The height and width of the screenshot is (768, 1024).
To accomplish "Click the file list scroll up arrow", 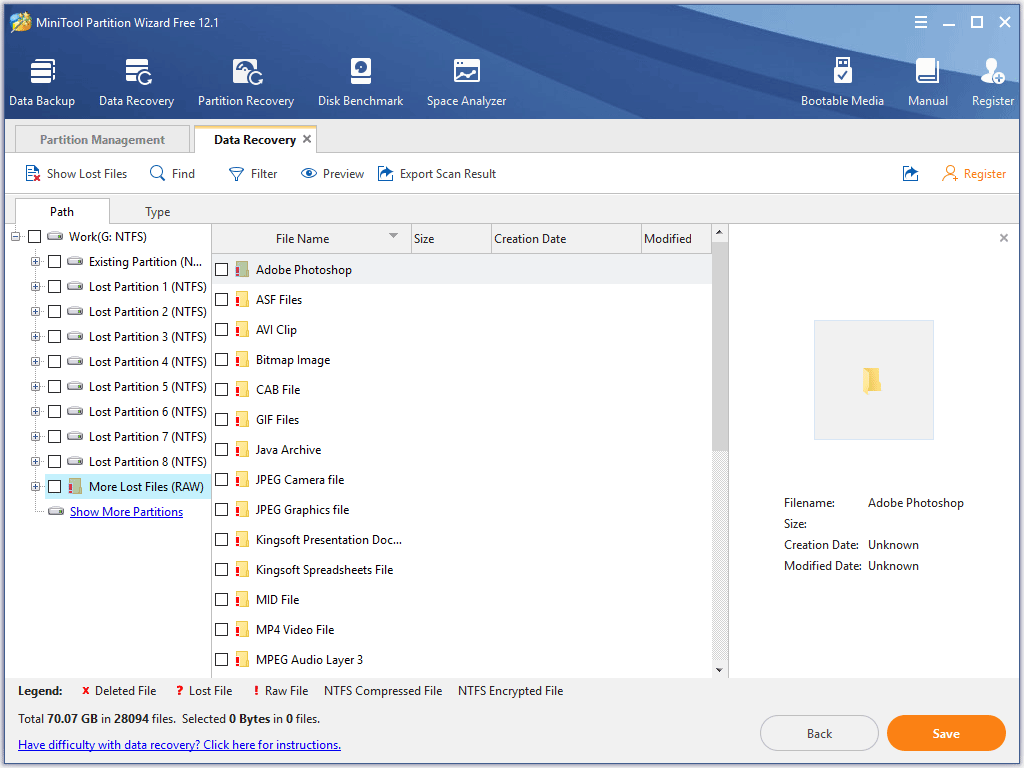I will (x=719, y=232).
